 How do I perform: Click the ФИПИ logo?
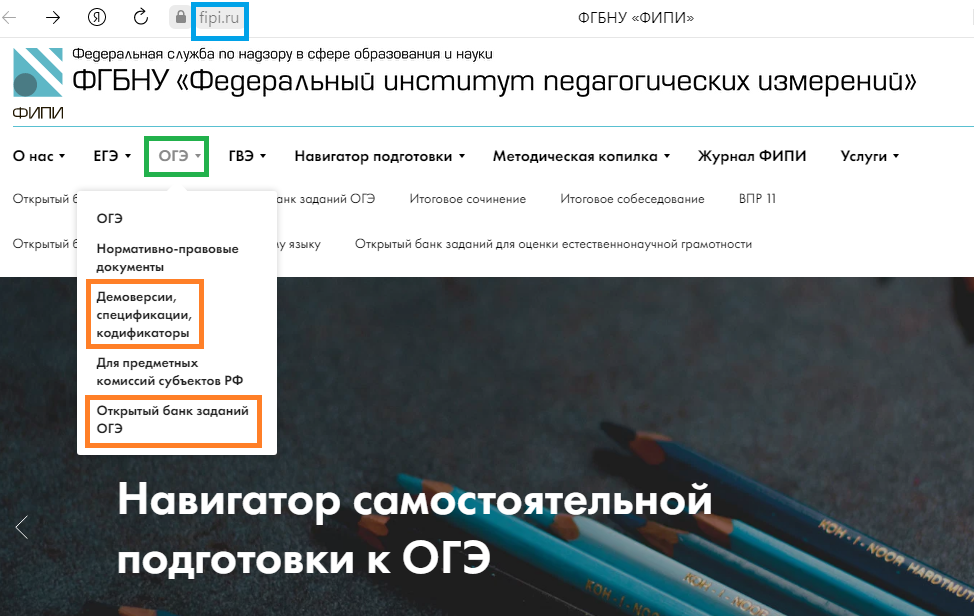click(x=38, y=84)
